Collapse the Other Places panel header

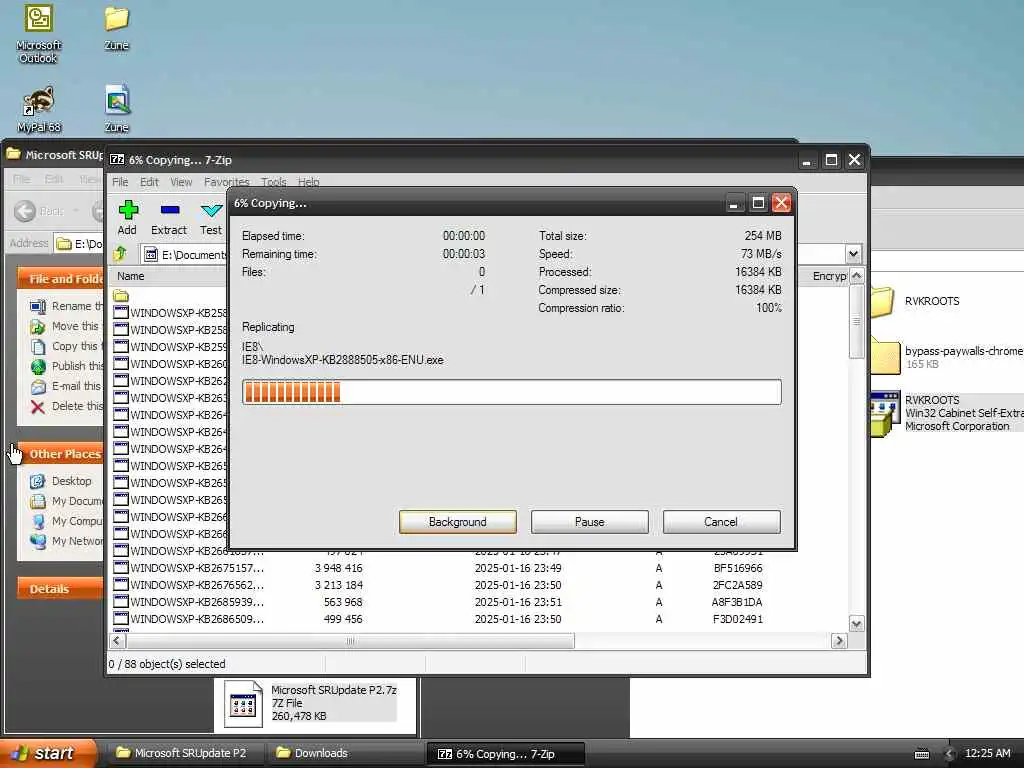pos(60,454)
